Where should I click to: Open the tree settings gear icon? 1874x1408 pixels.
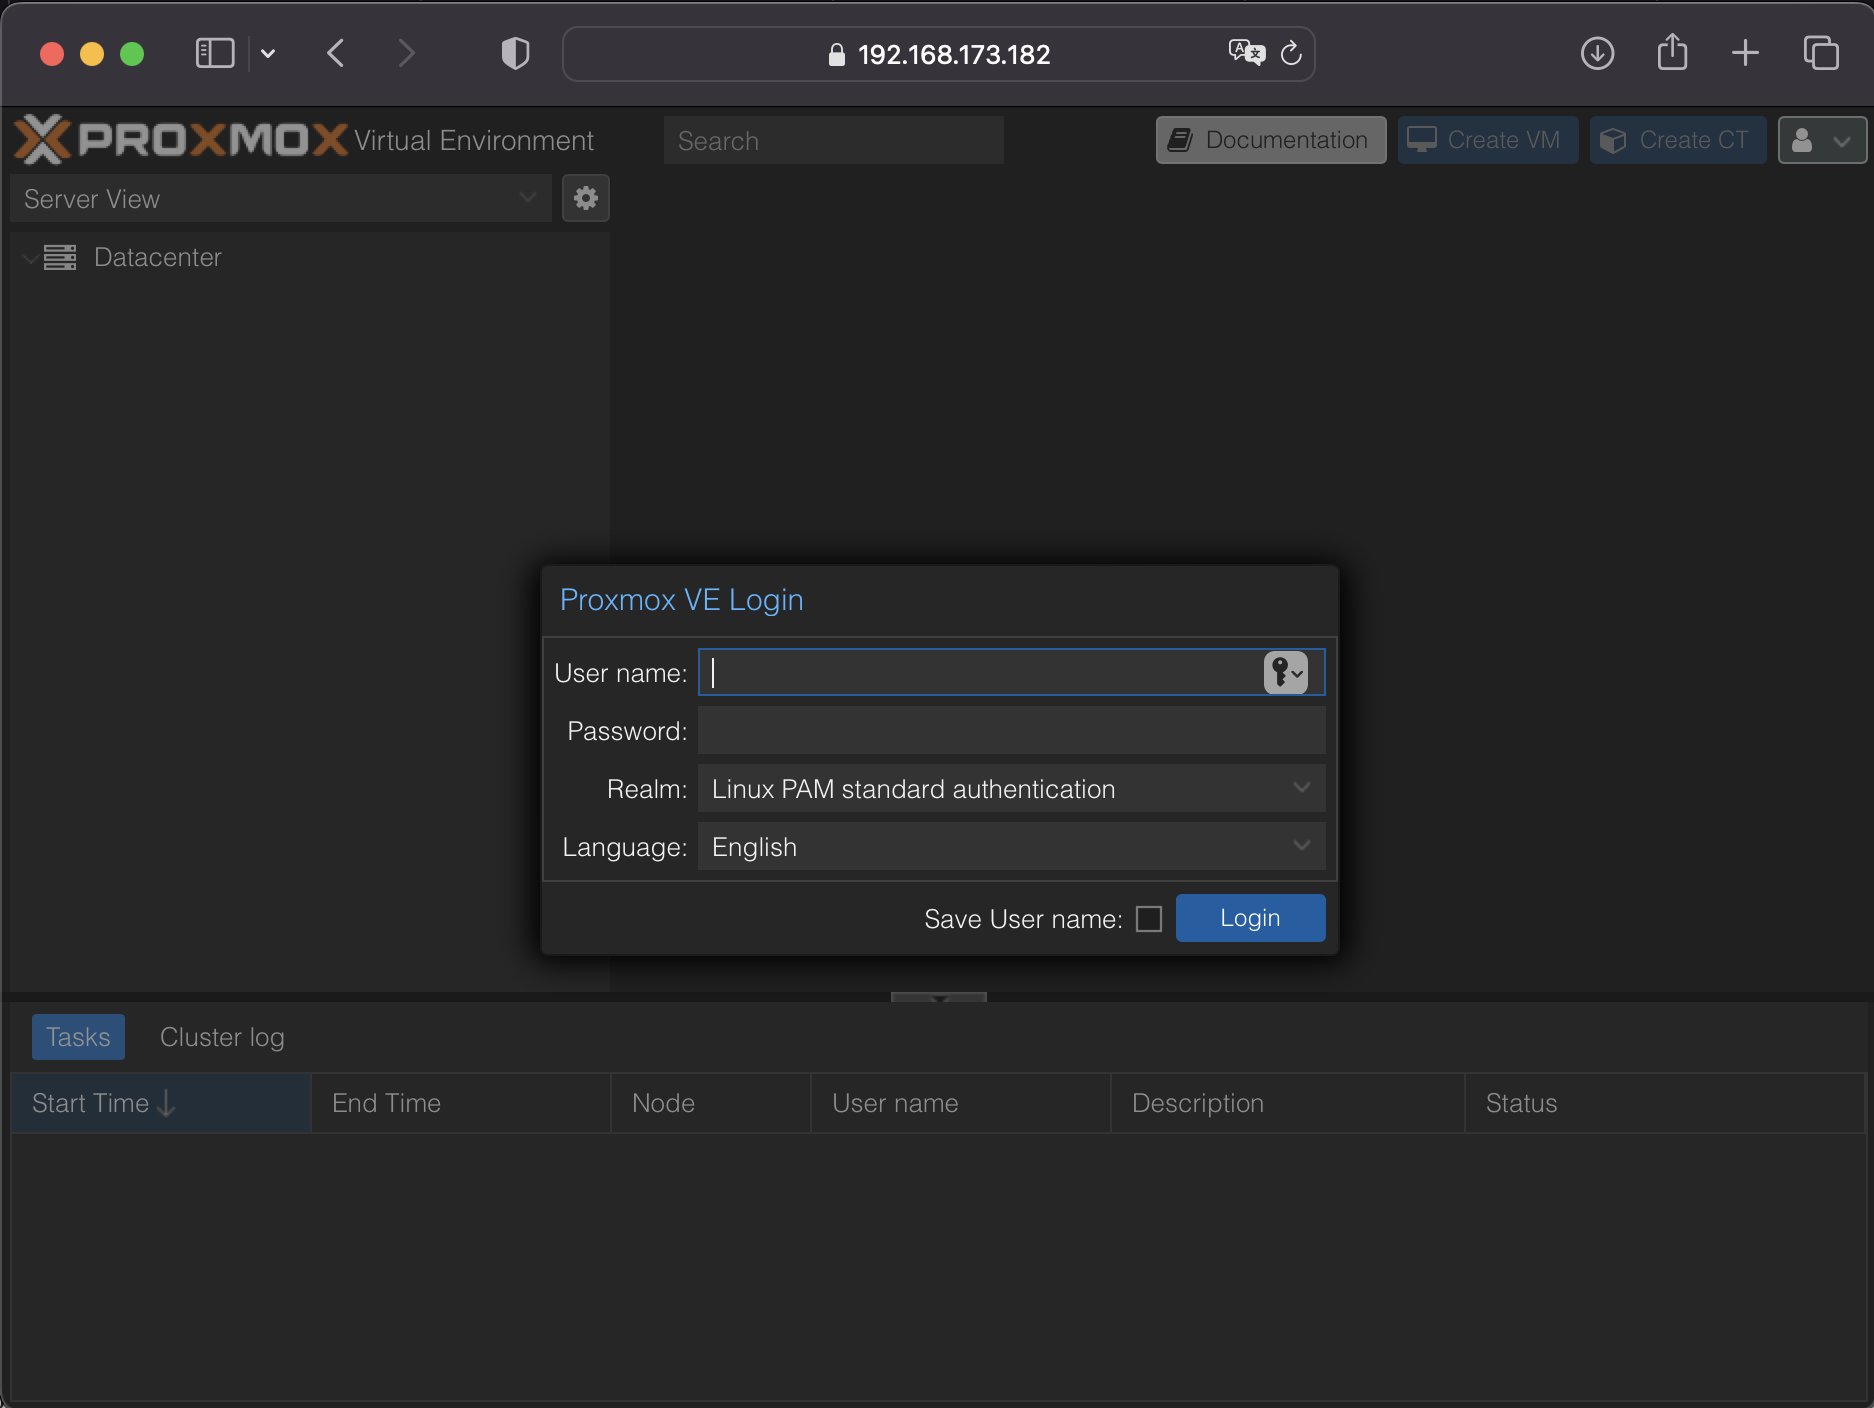coord(586,198)
